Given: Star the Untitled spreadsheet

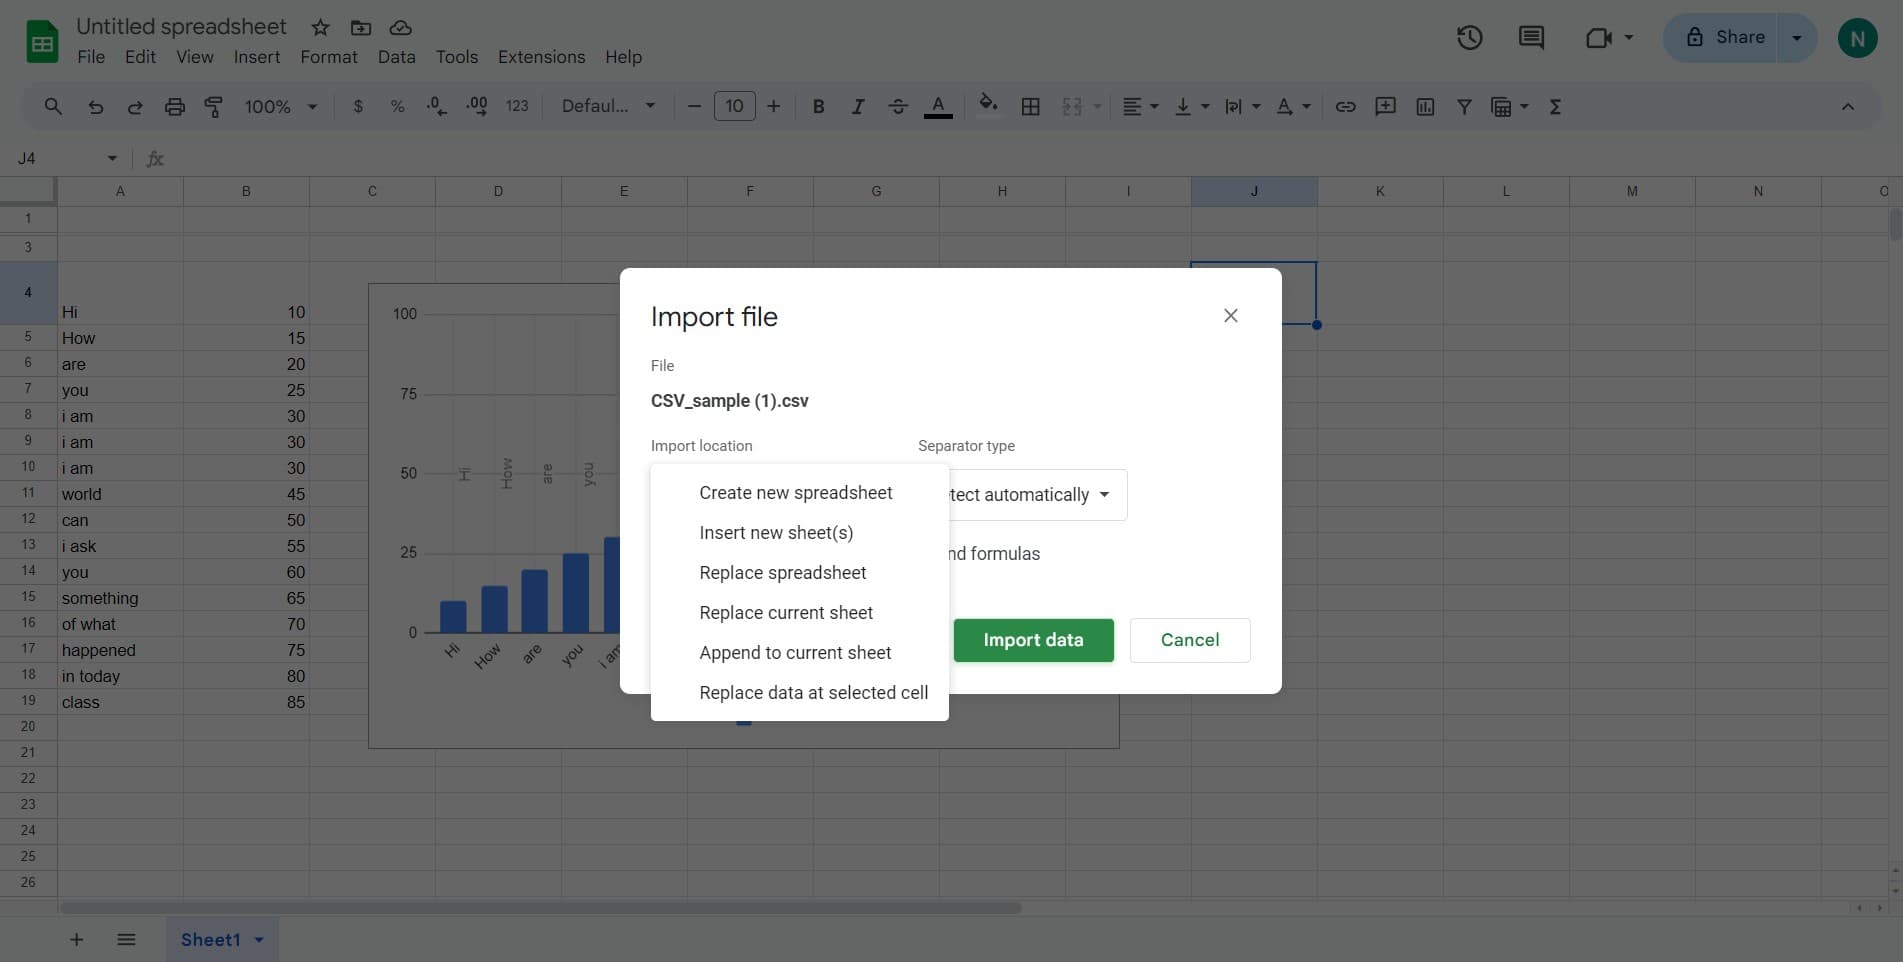Looking at the screenshot, I should [x=320, y=28].
